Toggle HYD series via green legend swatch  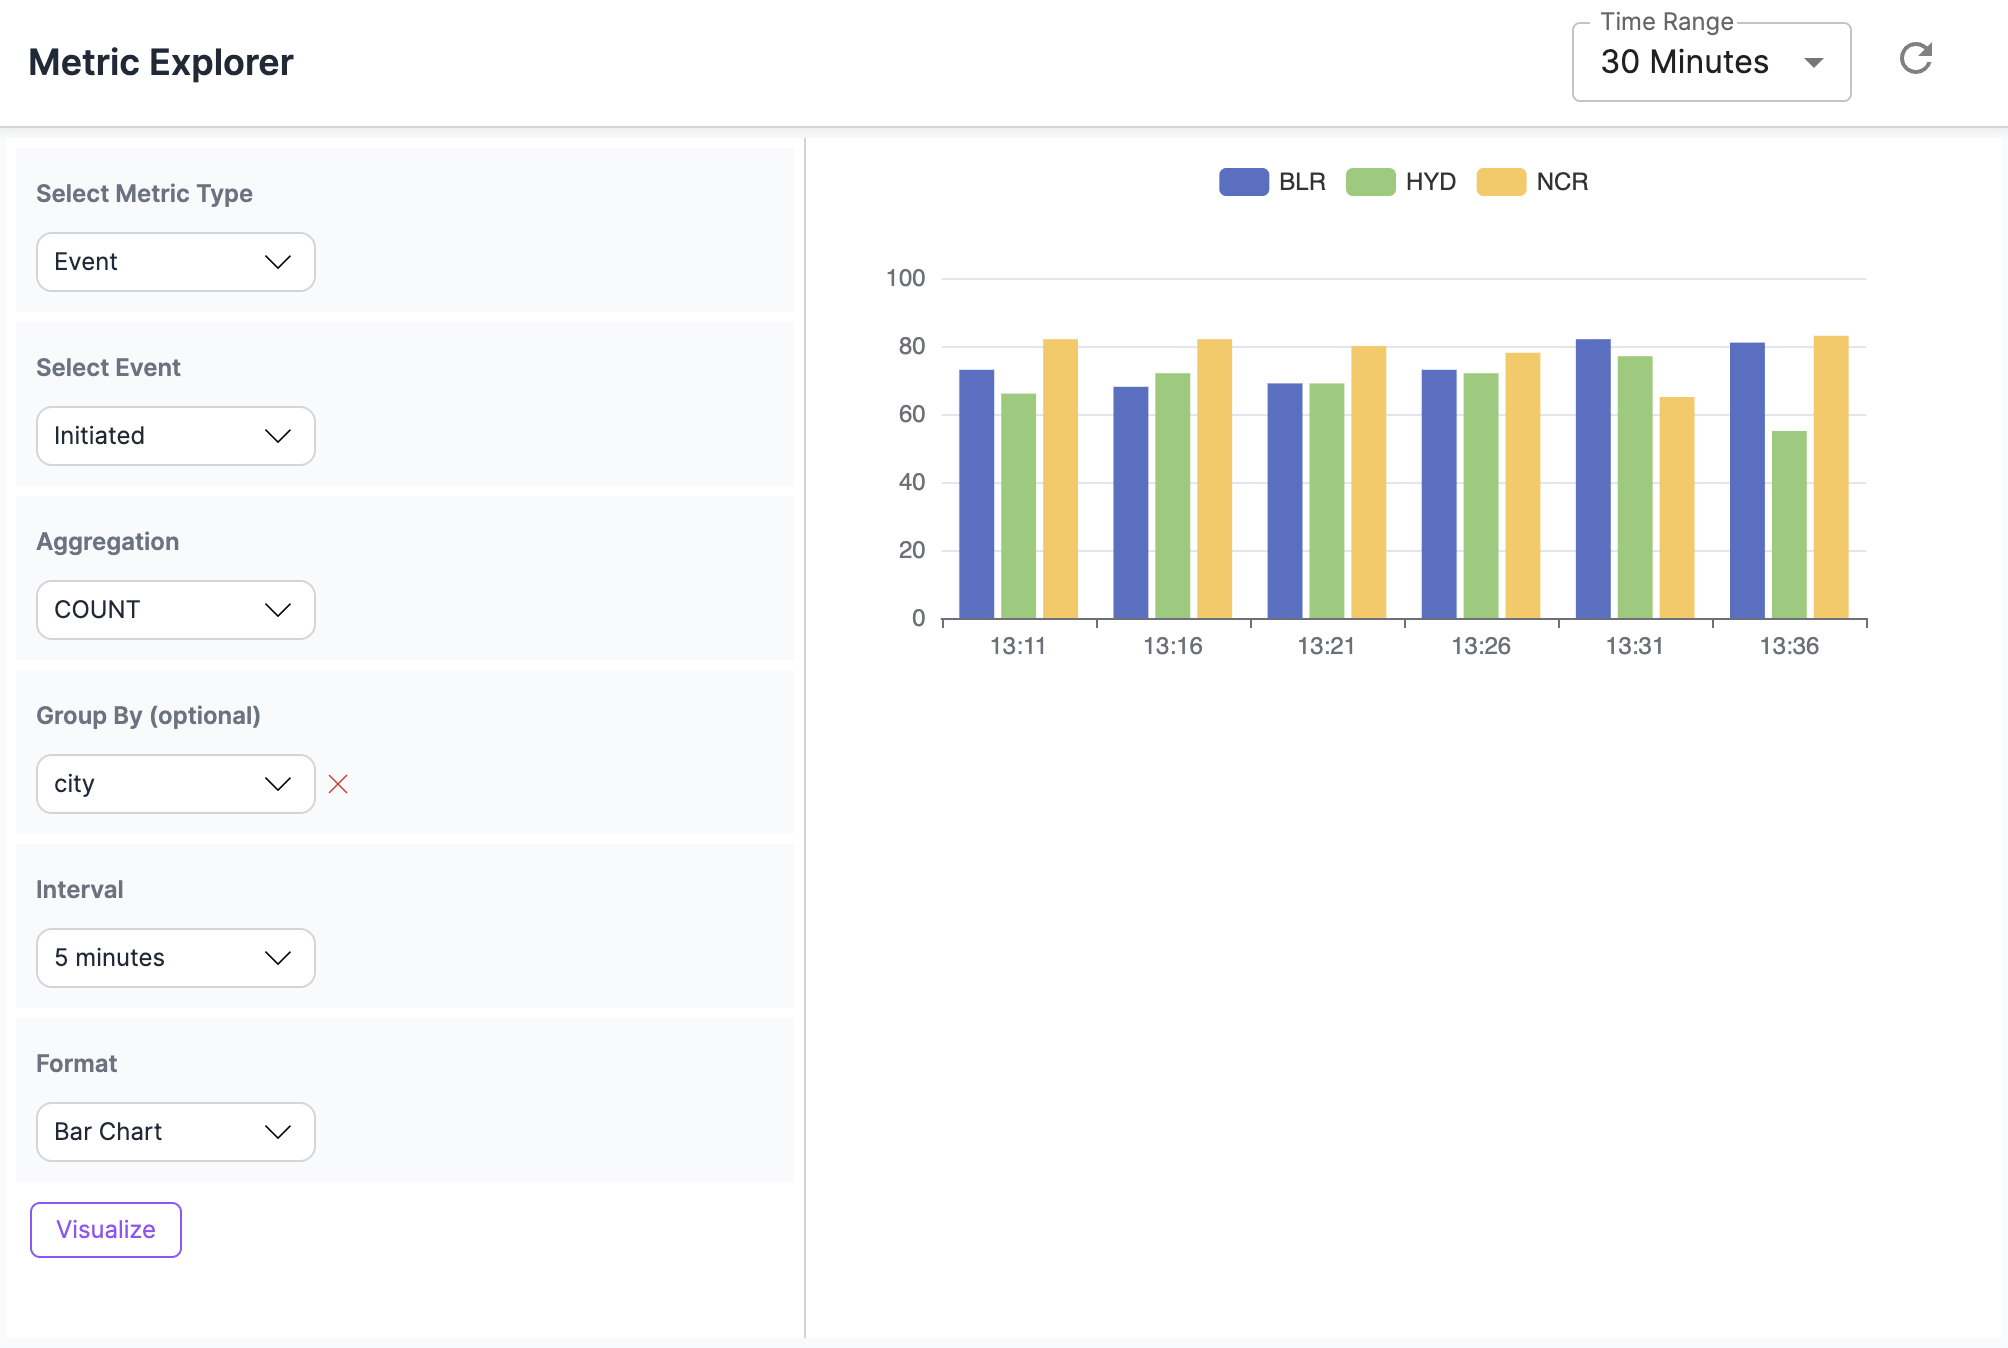[1370, 182]
